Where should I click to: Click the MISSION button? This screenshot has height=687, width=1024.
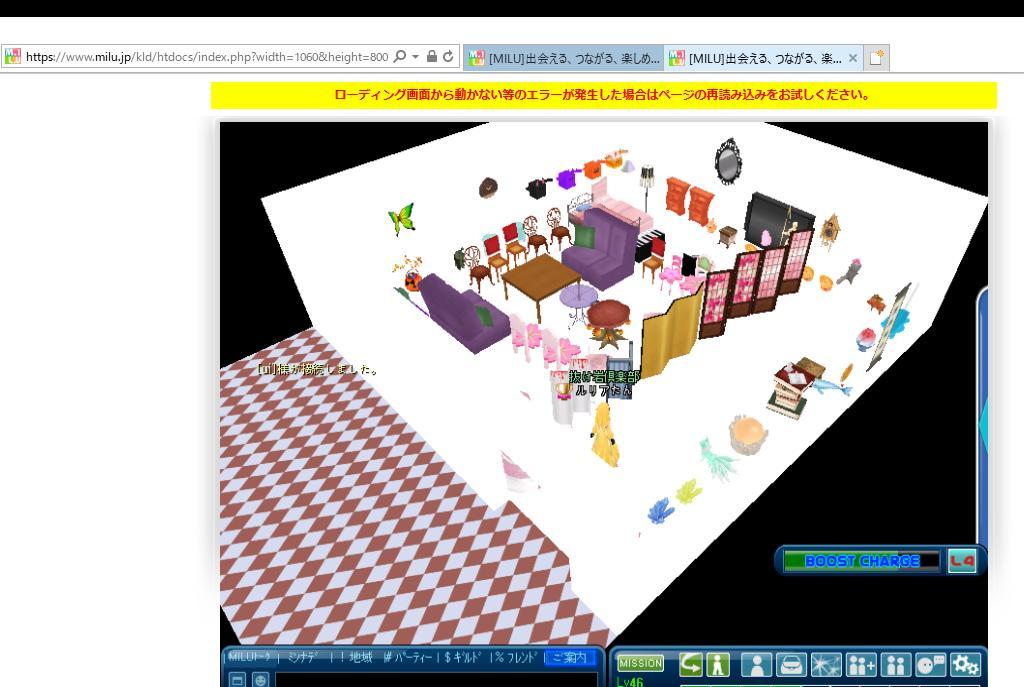tap(640, 663)
